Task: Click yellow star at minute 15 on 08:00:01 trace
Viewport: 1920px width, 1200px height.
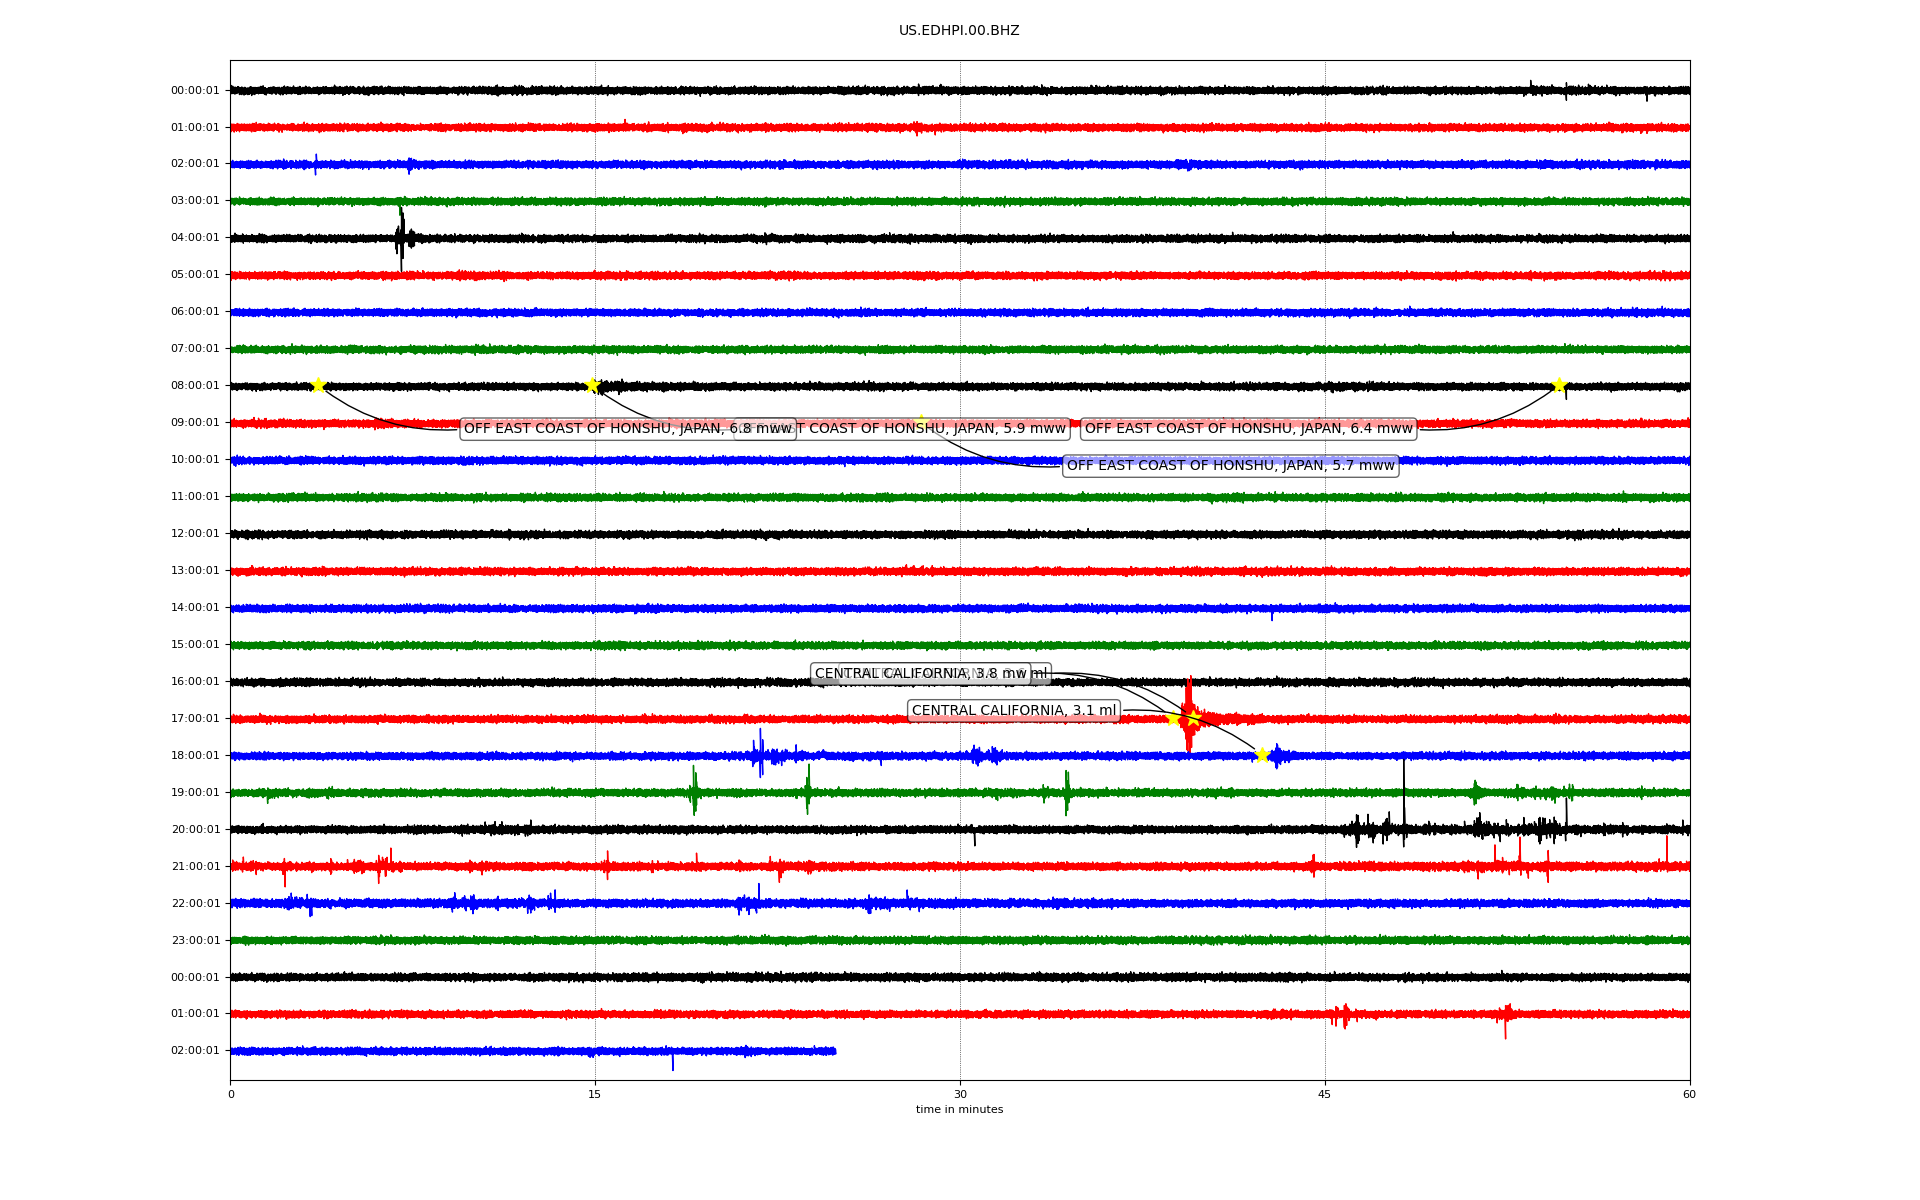Action: pyautogui.click(x=592, y=385)
